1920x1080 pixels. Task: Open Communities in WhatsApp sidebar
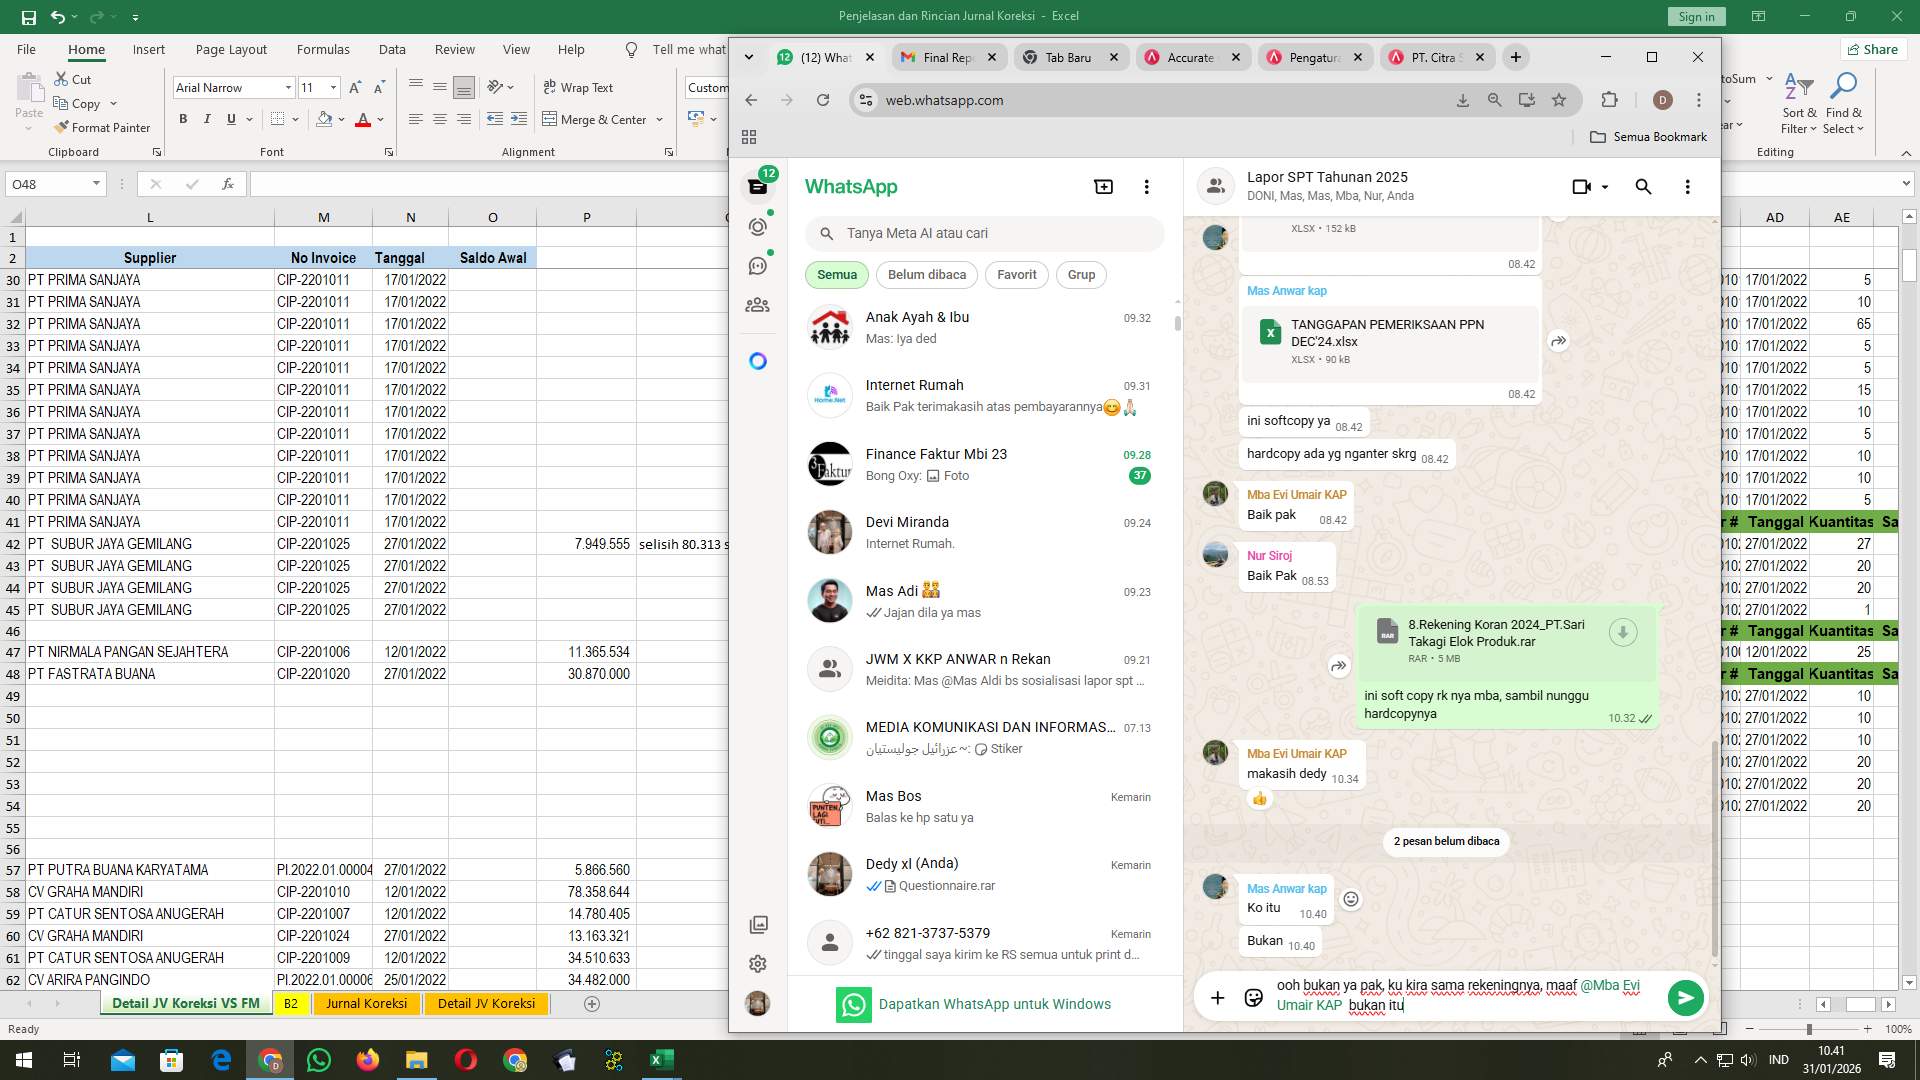coord(757,305)
